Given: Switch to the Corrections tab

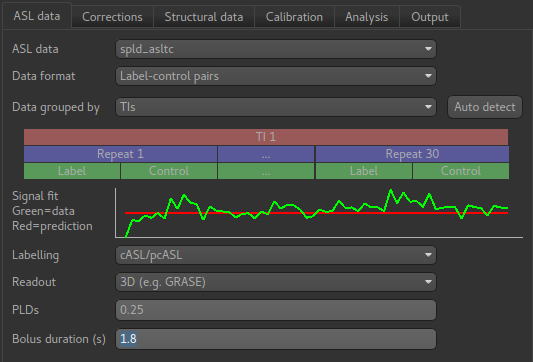Looking at the screenshot, I should 112,17.
